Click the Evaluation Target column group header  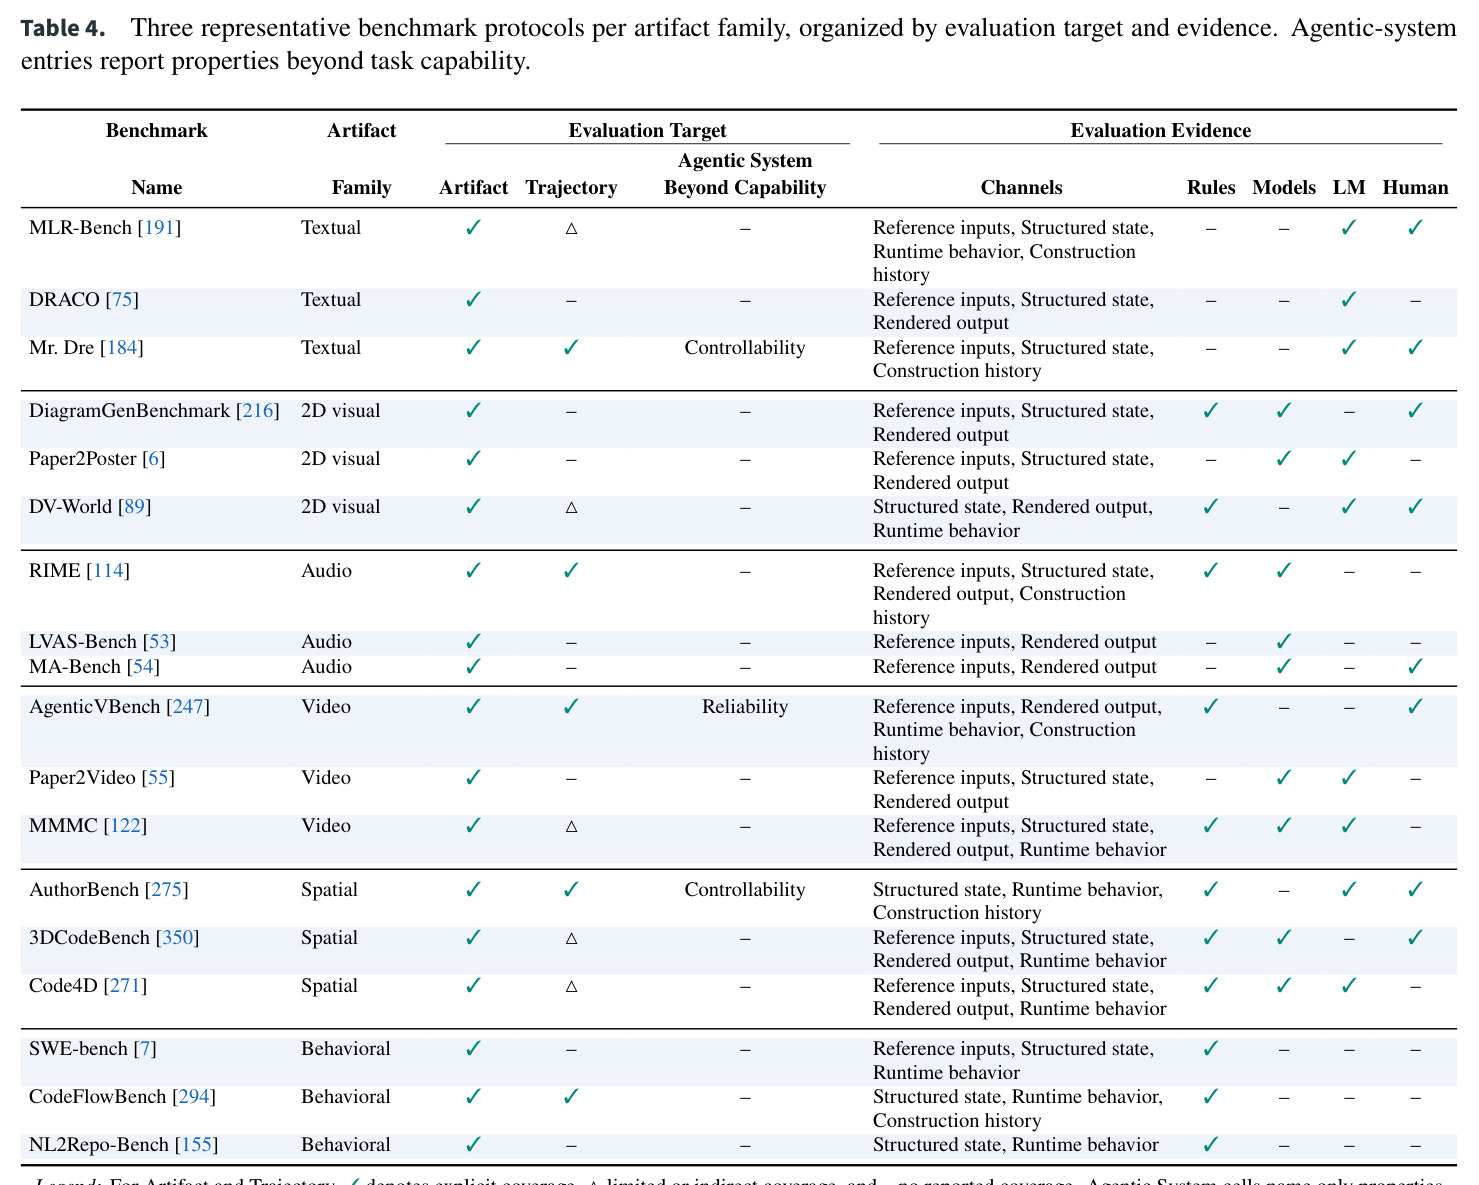click(x=647, y=131)
